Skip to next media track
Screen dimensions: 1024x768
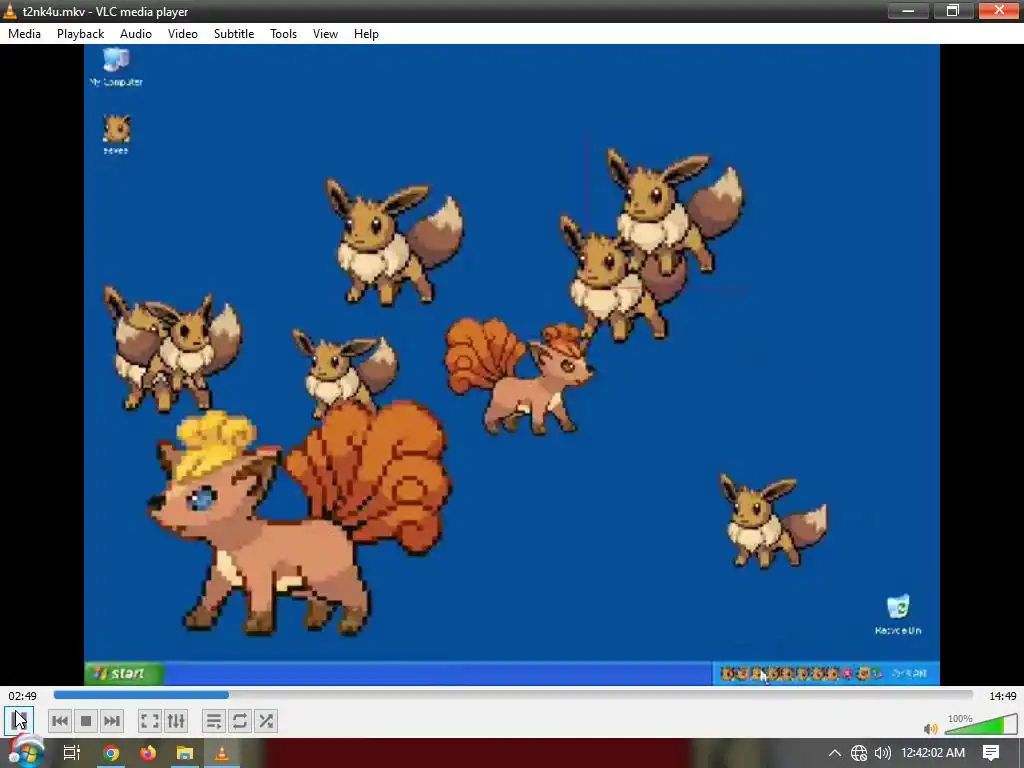[x=112, y=721]
